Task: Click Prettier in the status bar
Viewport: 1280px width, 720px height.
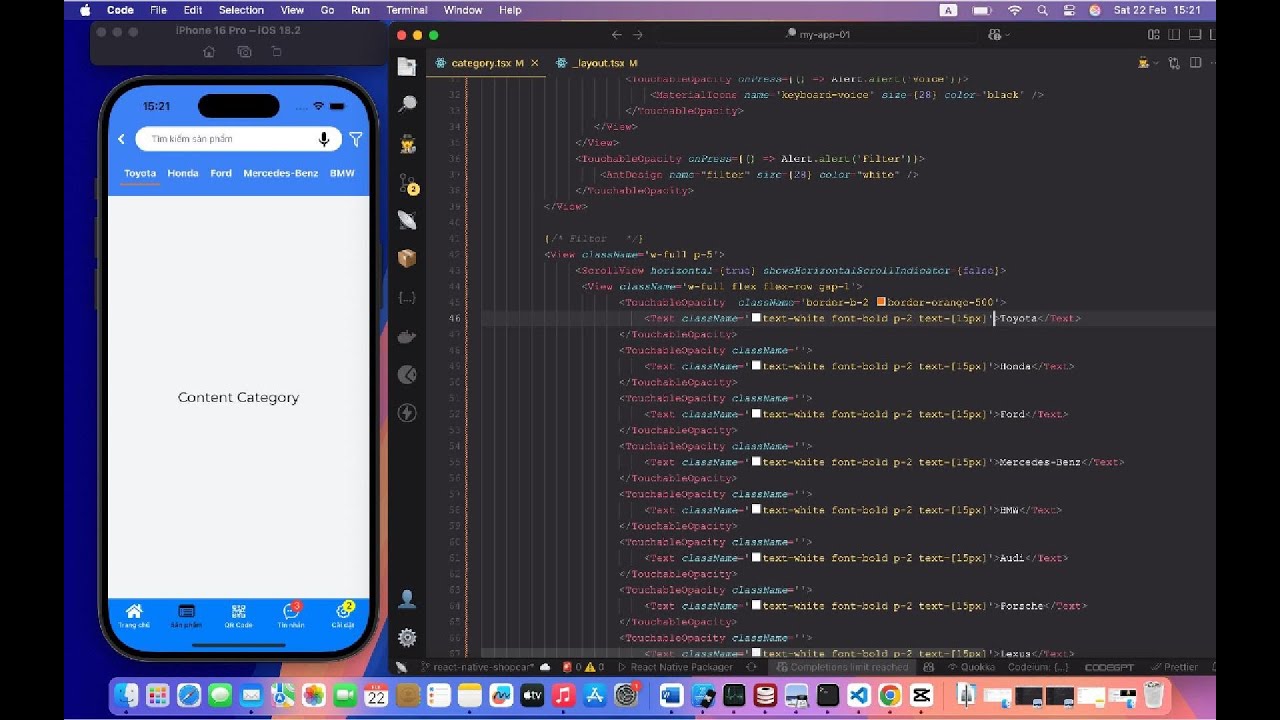Action: 1174,667
